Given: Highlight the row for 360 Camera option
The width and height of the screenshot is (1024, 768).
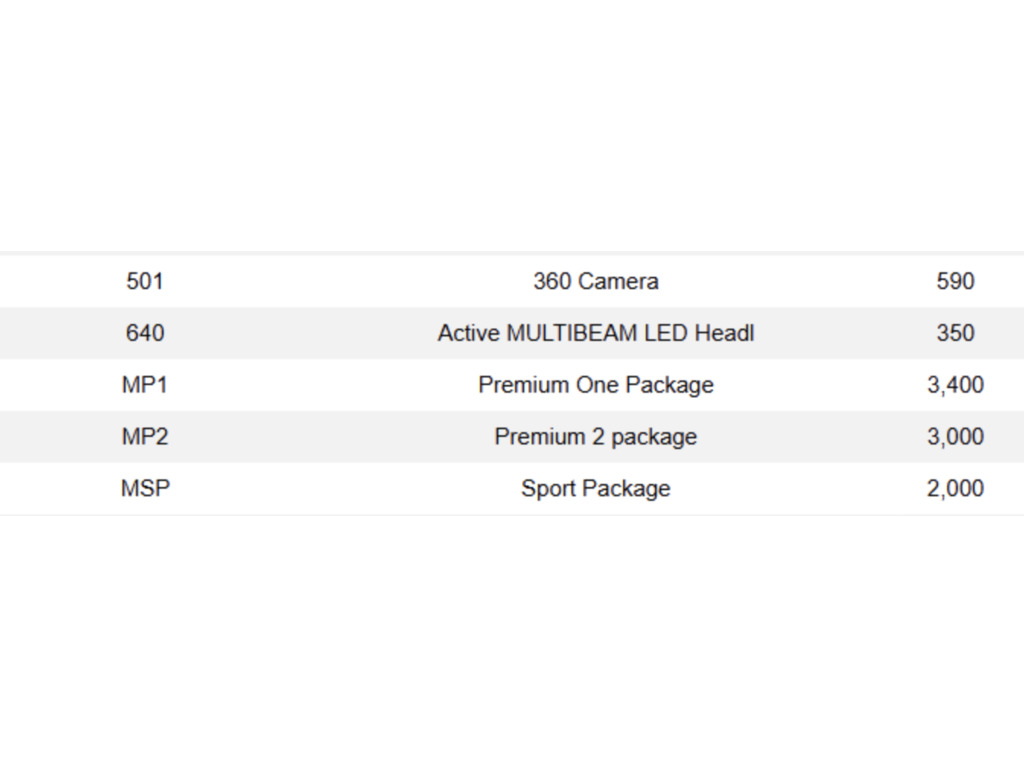Looking at the screenshot, I should pos(512,281).
